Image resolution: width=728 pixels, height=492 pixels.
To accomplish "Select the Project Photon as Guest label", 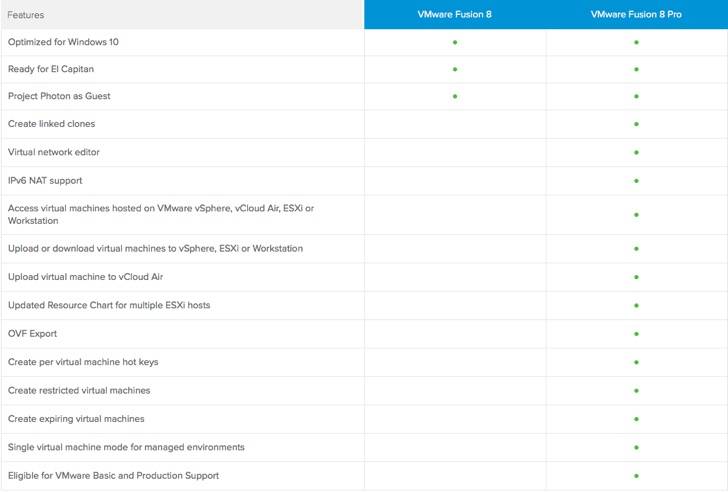I will pos(59,96).
